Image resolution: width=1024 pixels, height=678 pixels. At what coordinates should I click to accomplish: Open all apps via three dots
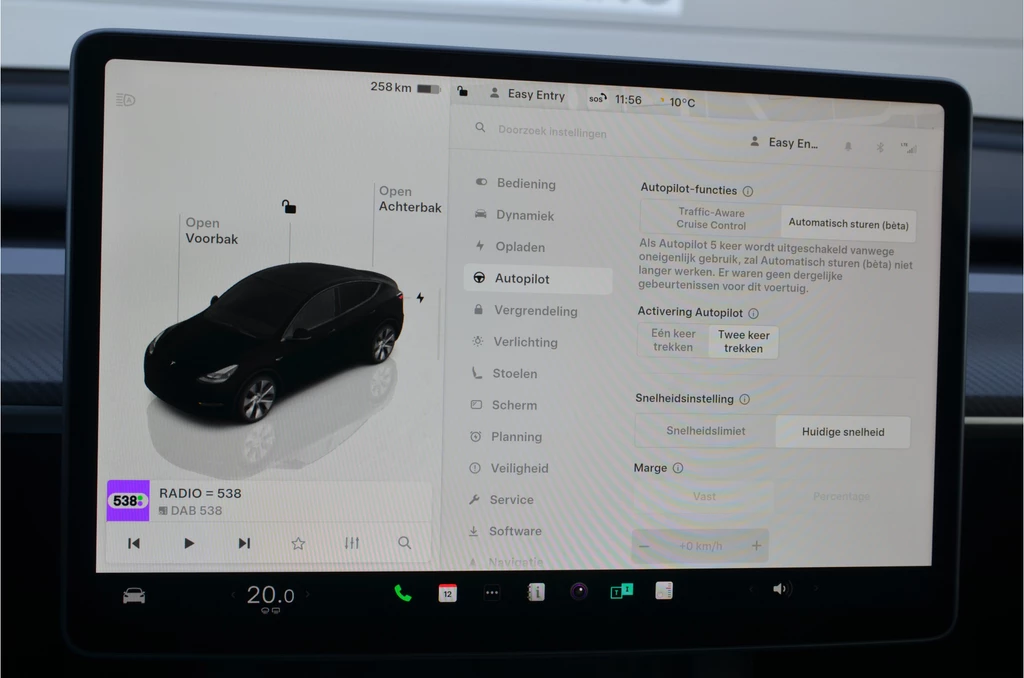(x=492, y=593)
